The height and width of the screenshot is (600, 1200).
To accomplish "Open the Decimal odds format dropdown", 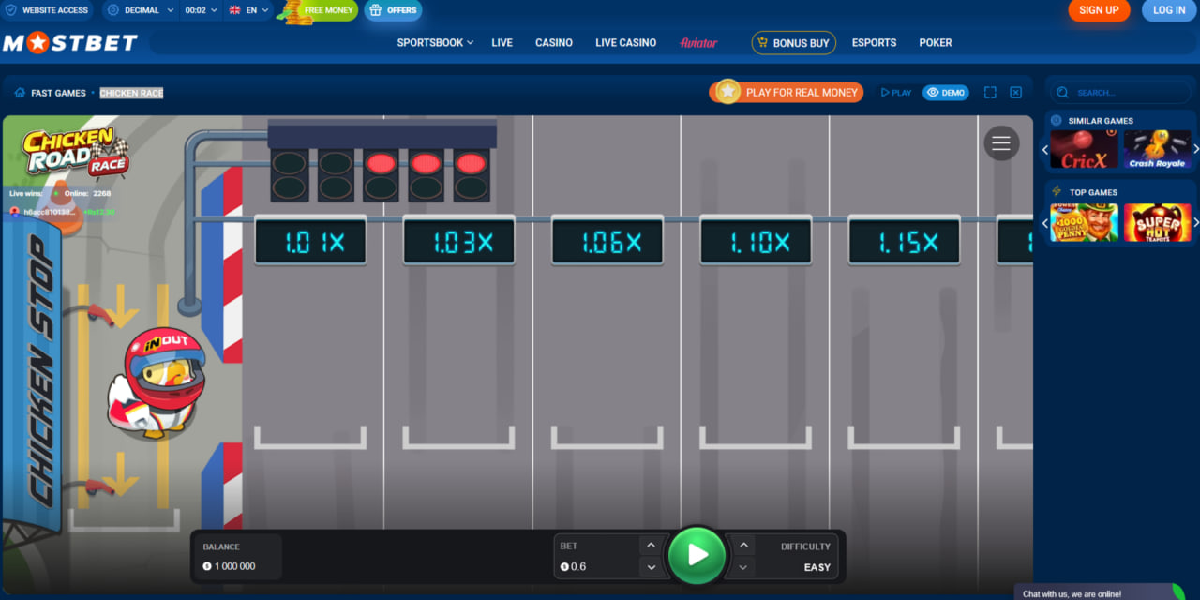I will tap(140, 10).
